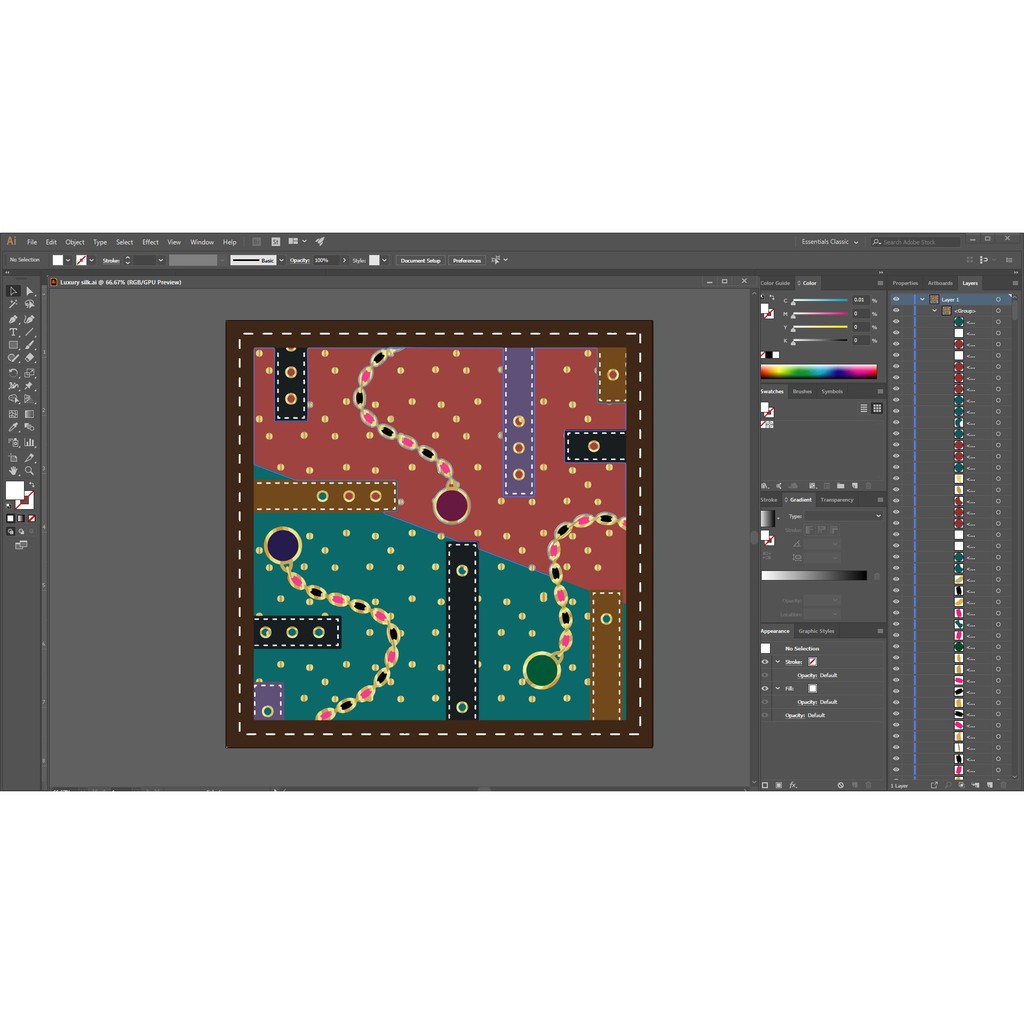
Task: Hide Layer 1 using its eye icon
Action: pos(896,299)
